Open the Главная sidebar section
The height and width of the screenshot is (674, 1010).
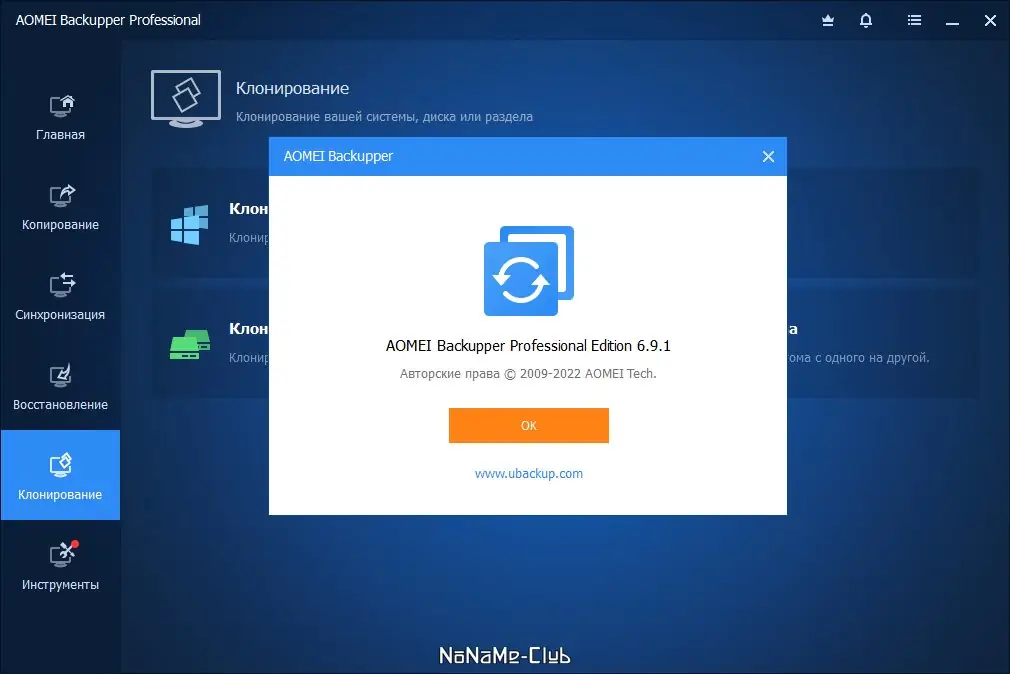pos(61,118)
